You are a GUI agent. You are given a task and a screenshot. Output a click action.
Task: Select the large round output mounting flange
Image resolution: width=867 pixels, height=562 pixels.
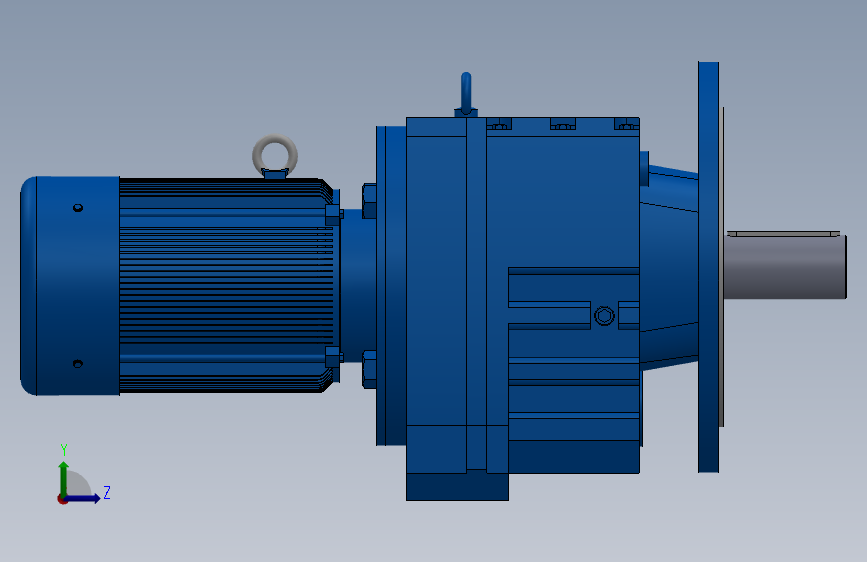pos(708,267)
